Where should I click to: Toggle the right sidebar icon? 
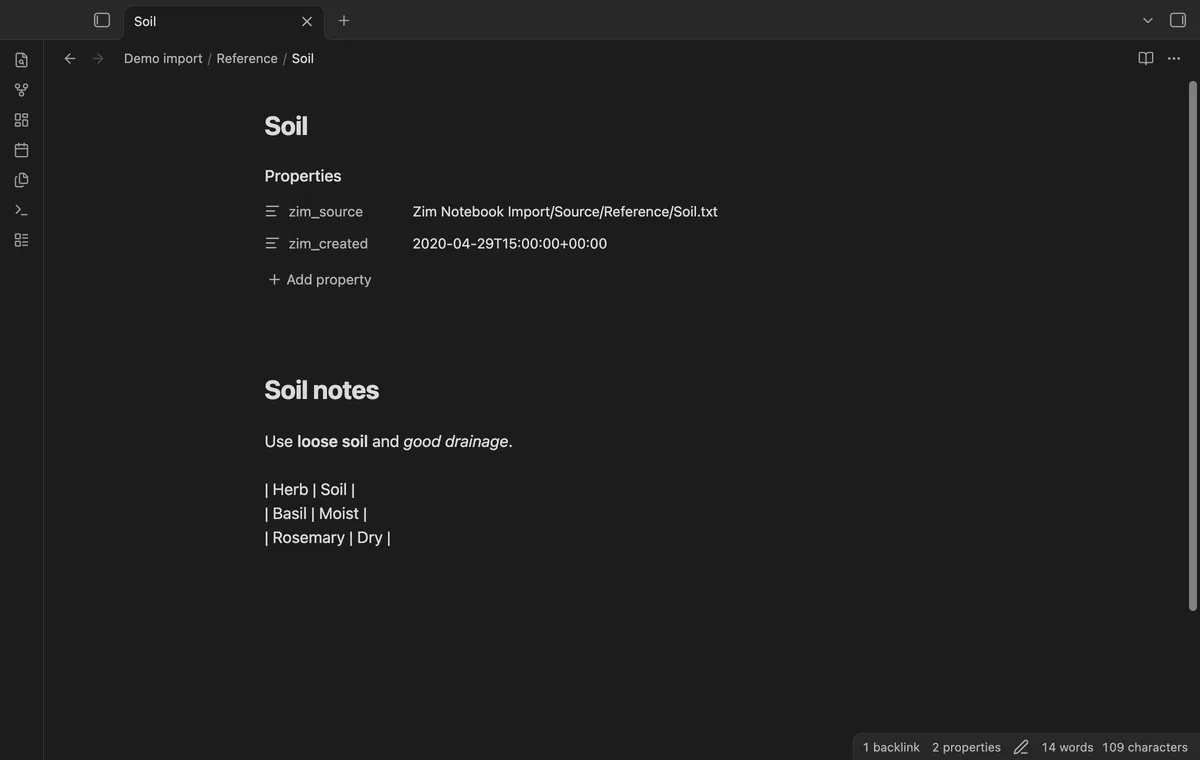click(1178, 20)
